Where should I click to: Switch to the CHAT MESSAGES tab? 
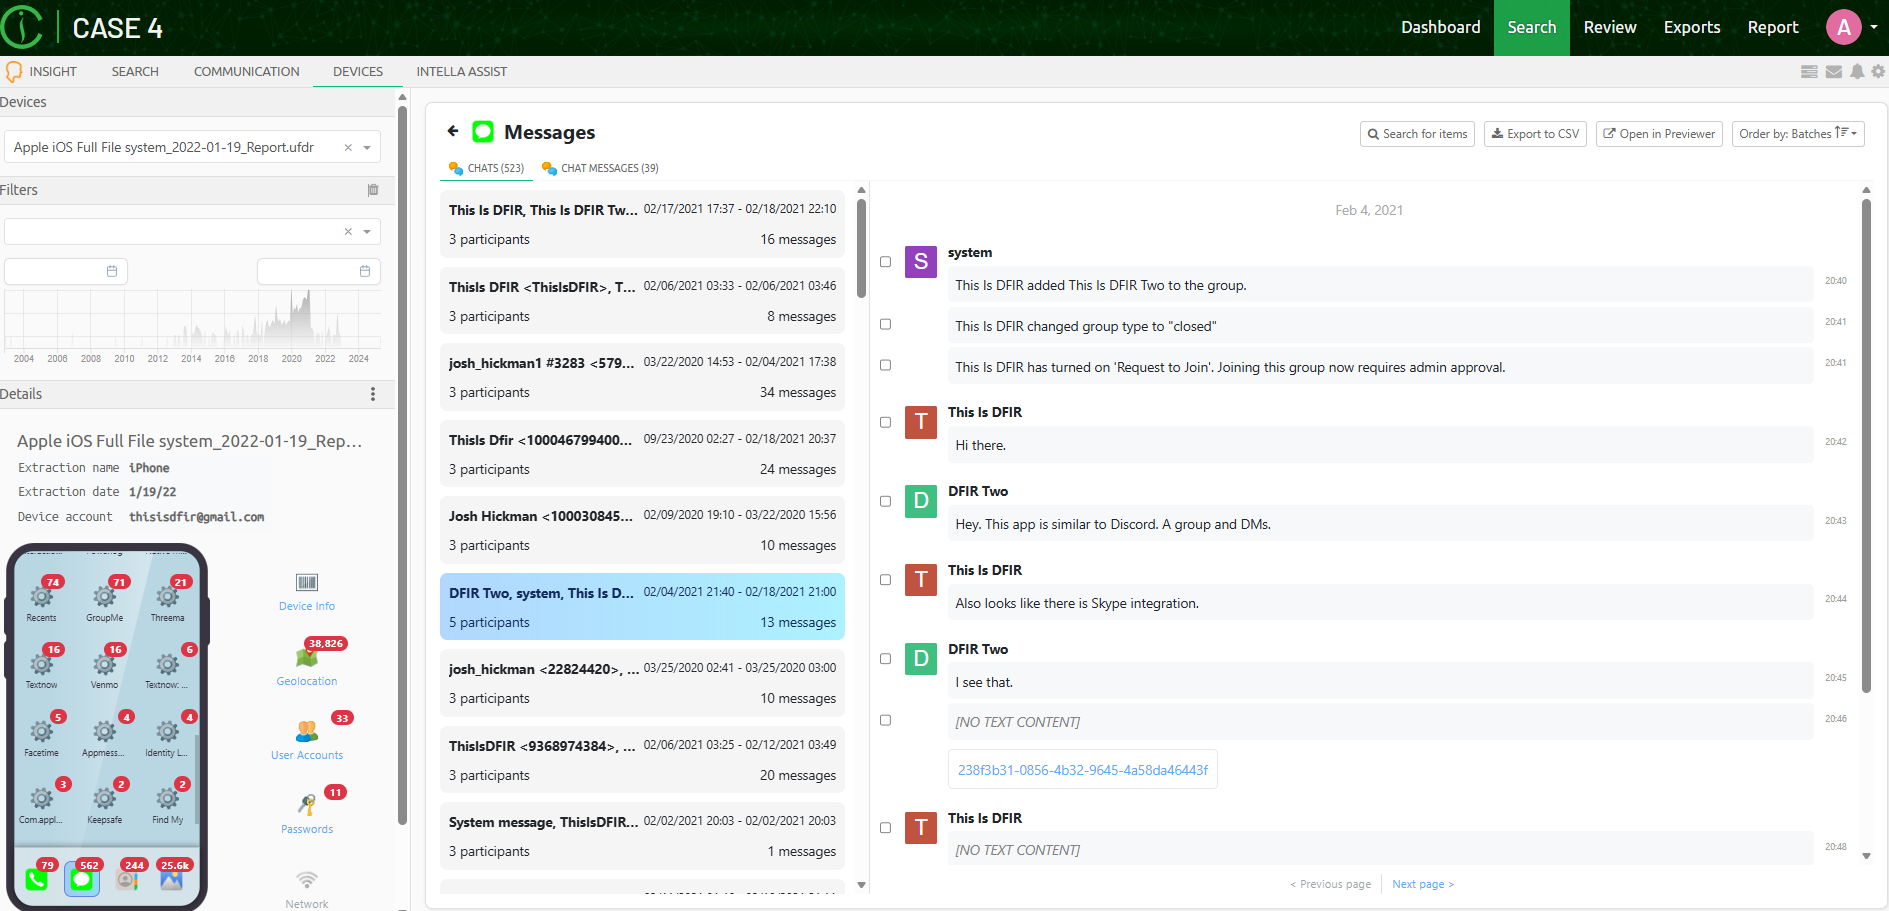[x=600, y=167]
